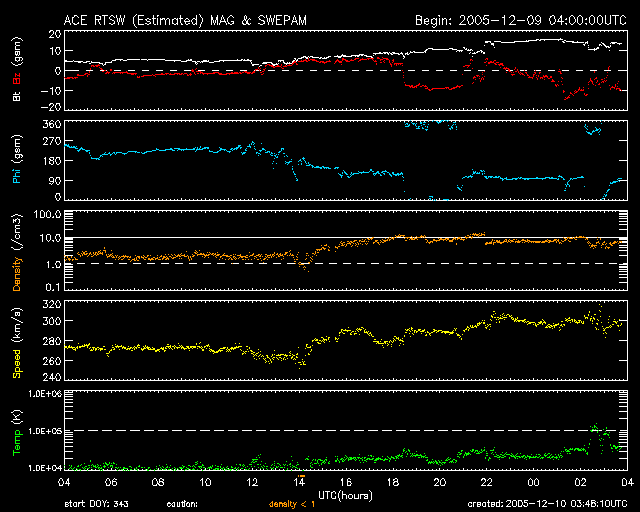
Task: Click the 'Phi (gsm)' axis label
Action: (x=17, y=159)
